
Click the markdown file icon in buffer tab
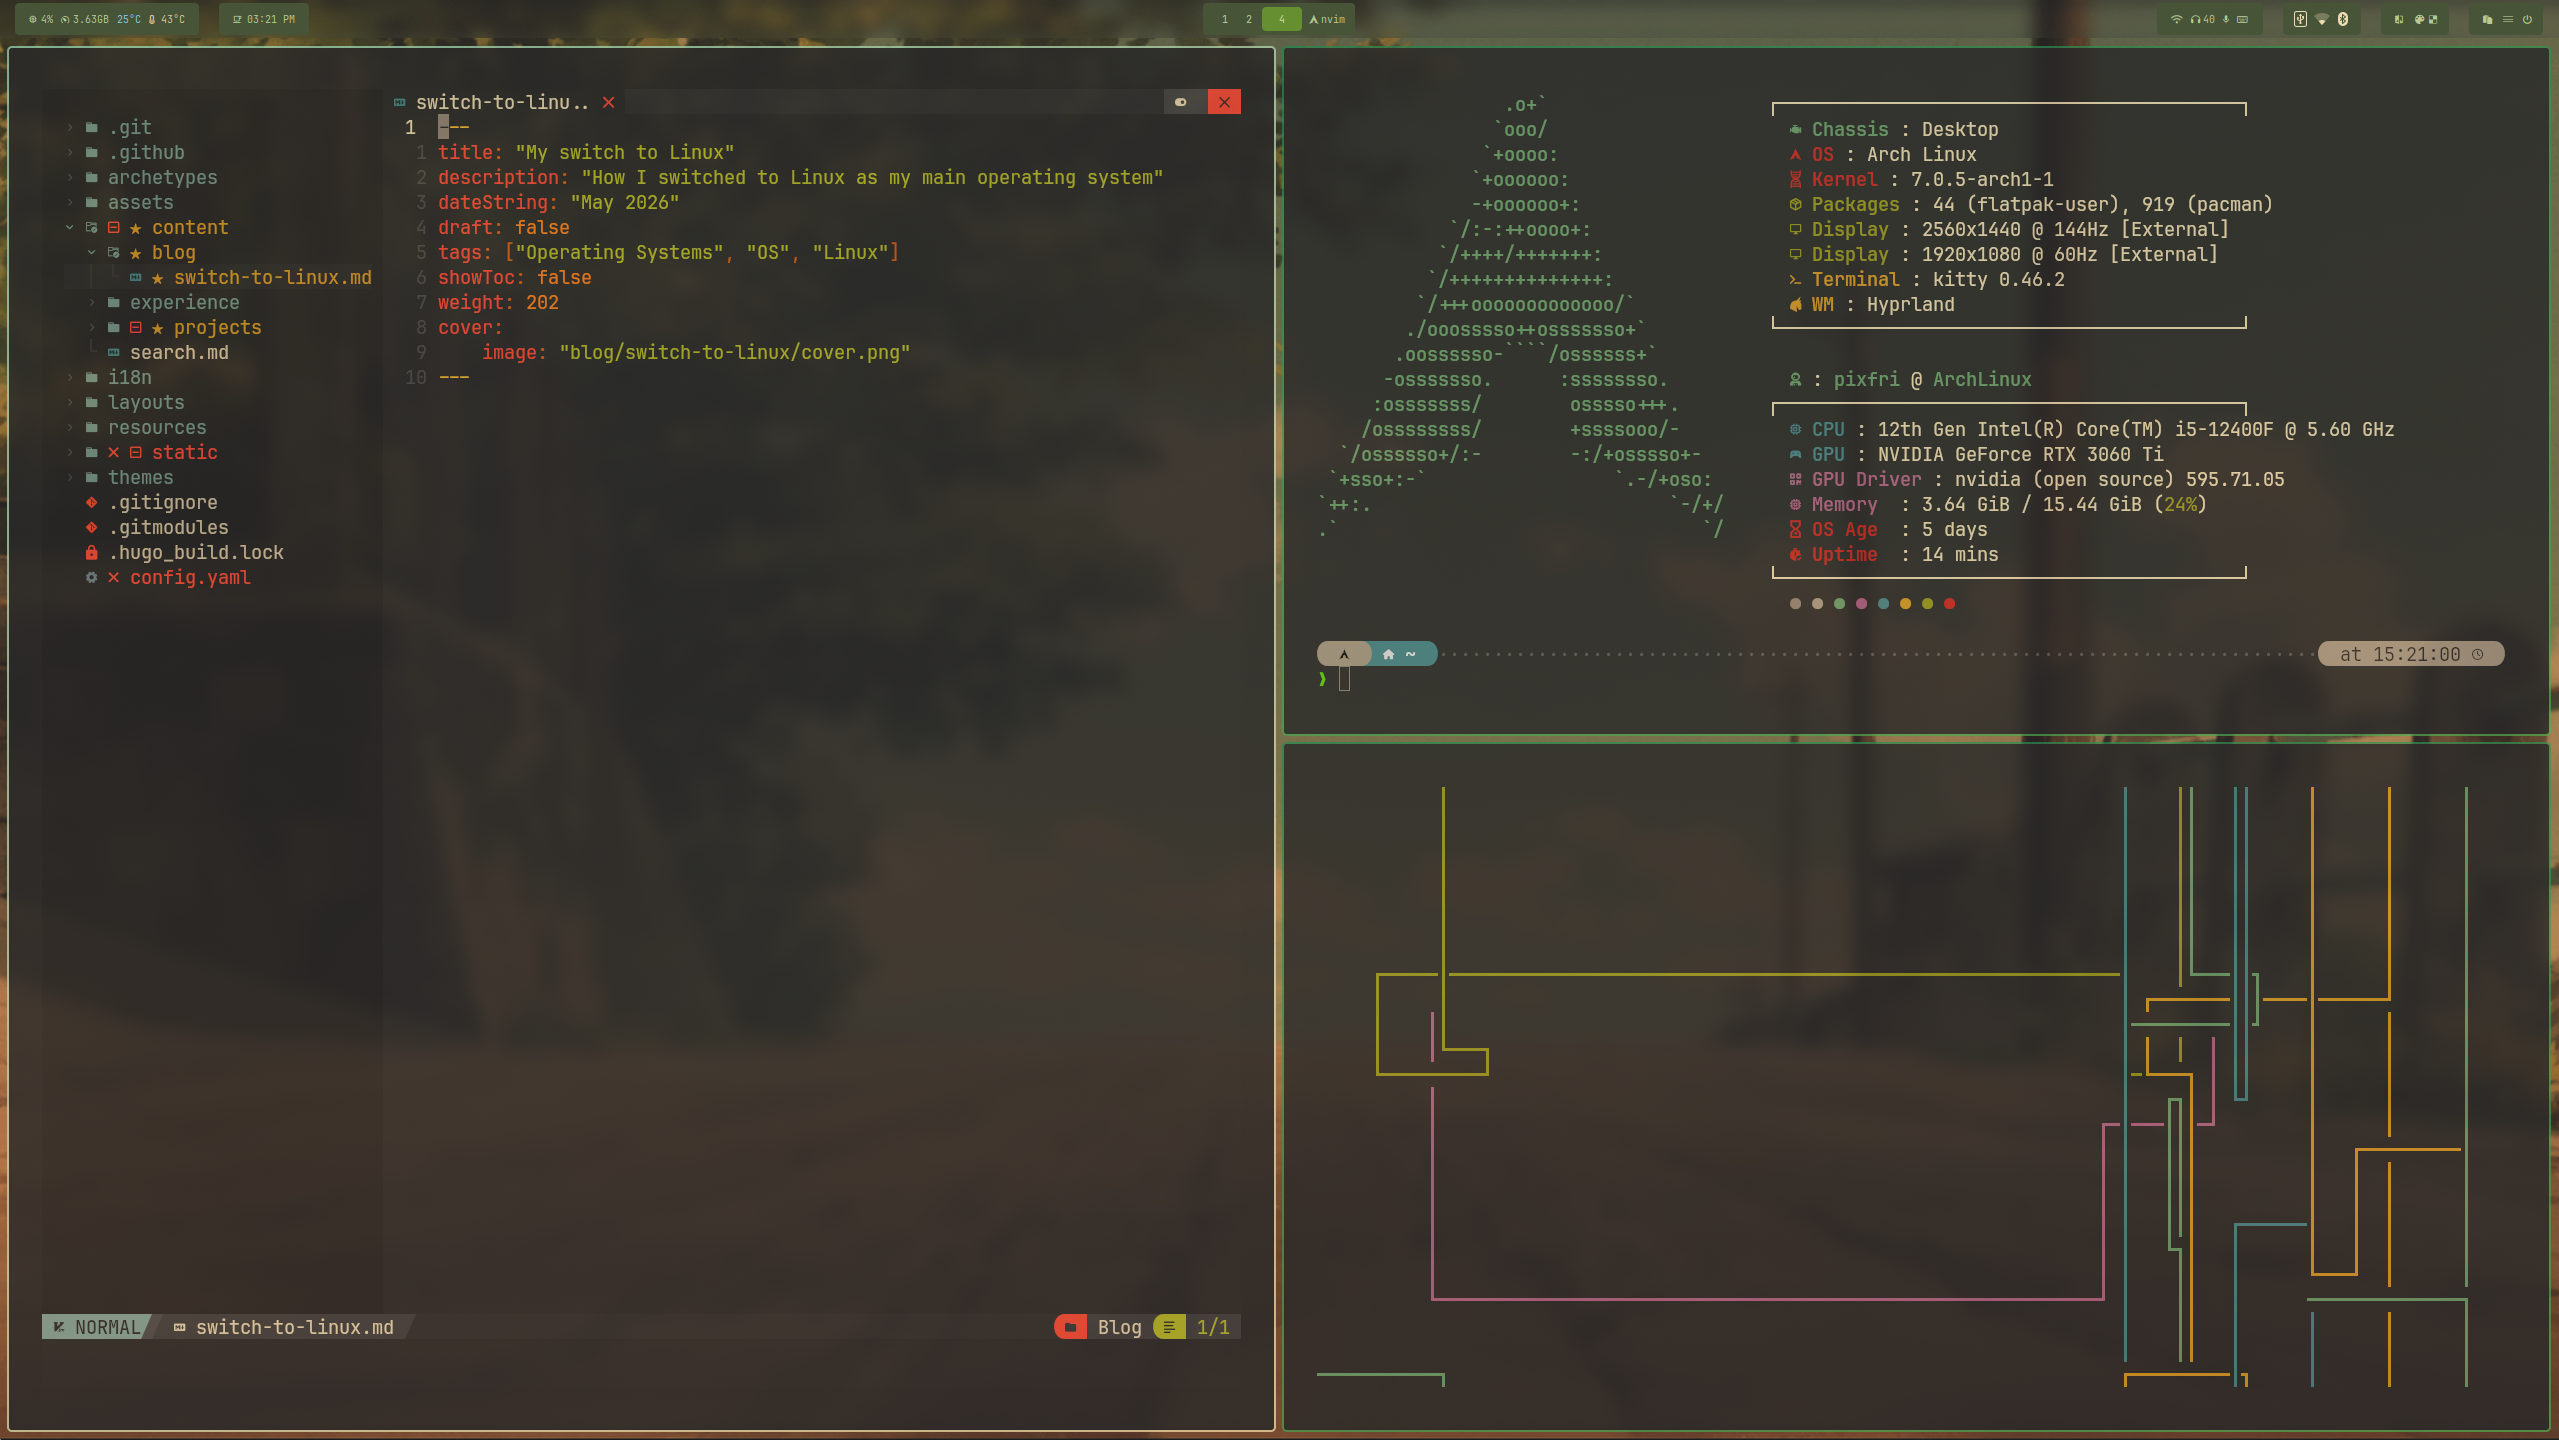pyautogui.click(x=400, y=102)
